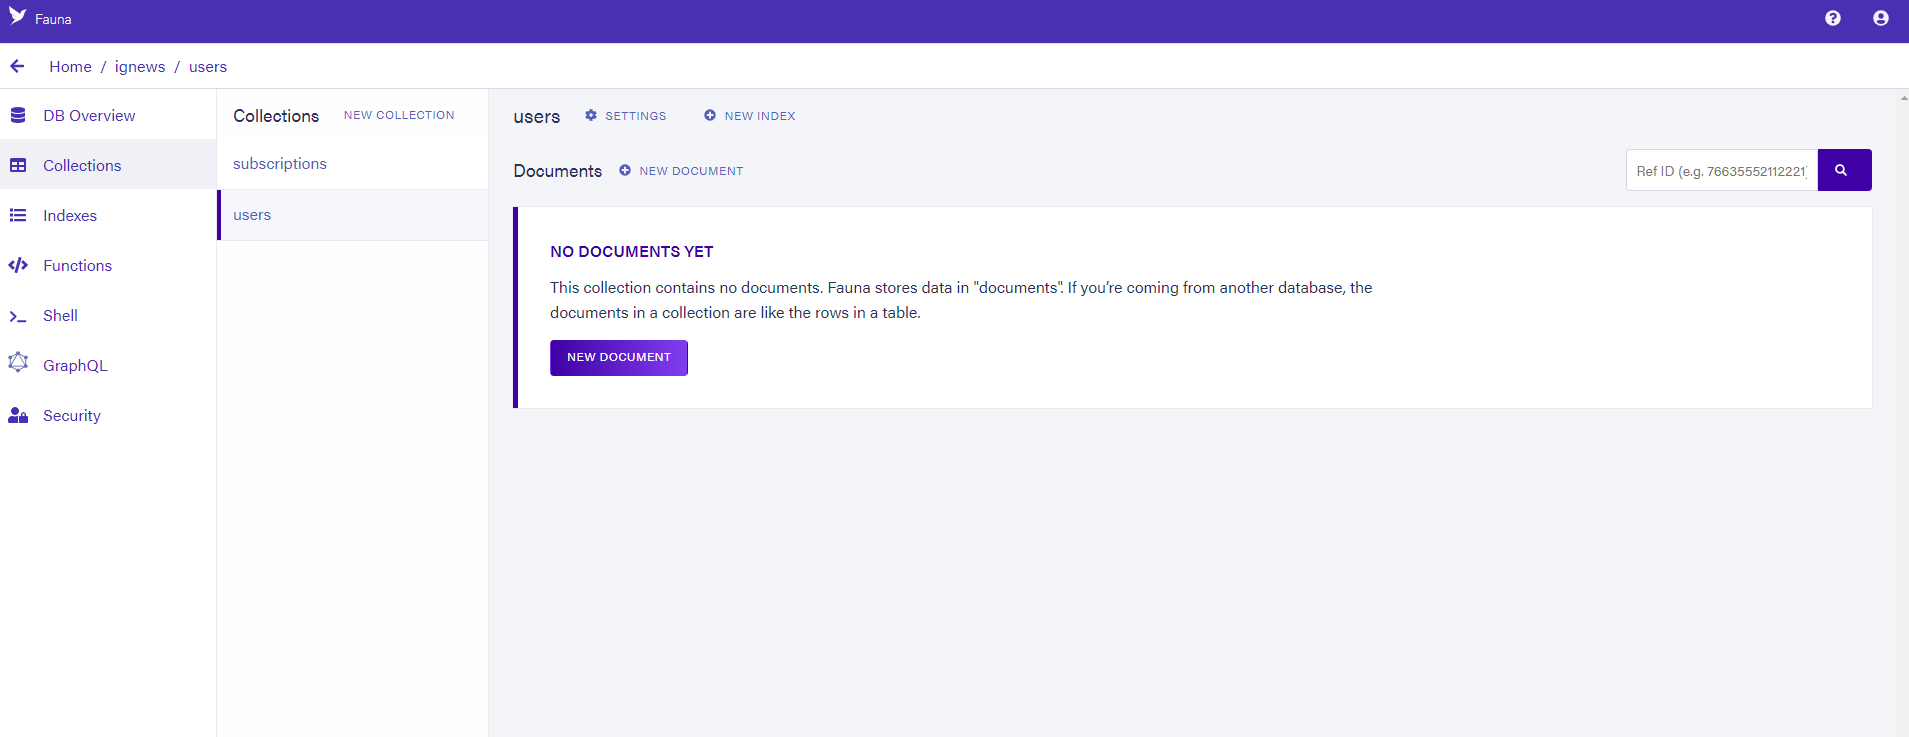Select the subscriptions collection
The height and width of the screenshot is (737, 1909).
coord(352,164)
